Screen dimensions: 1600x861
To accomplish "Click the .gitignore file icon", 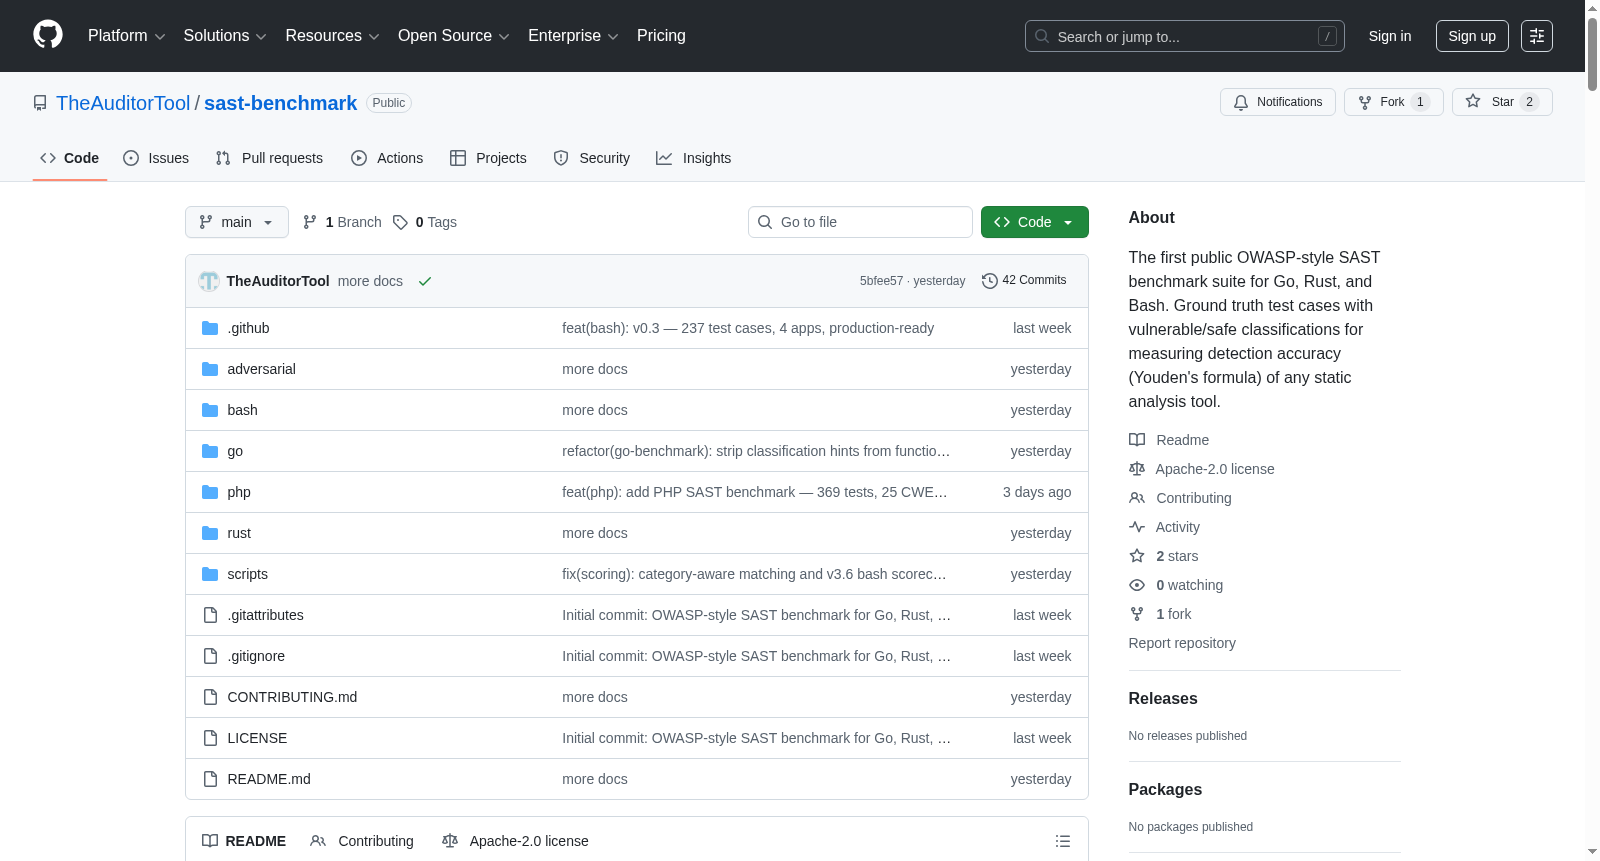I will click(x=210, y=656).
